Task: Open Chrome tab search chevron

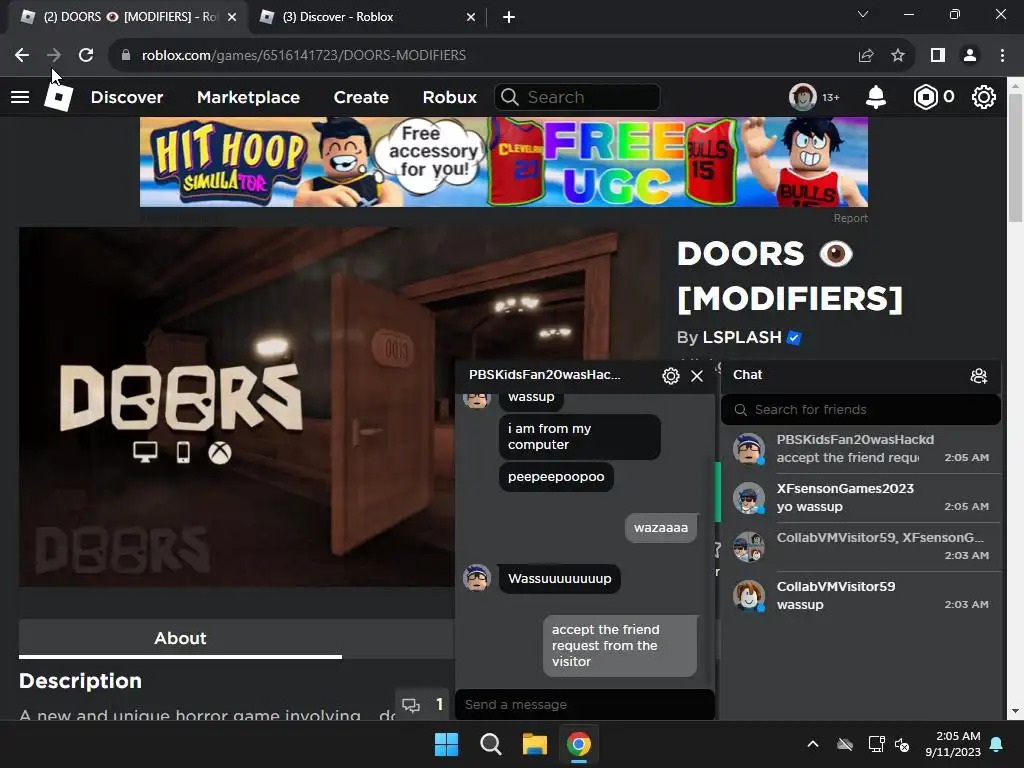Action: pos(863,14)
